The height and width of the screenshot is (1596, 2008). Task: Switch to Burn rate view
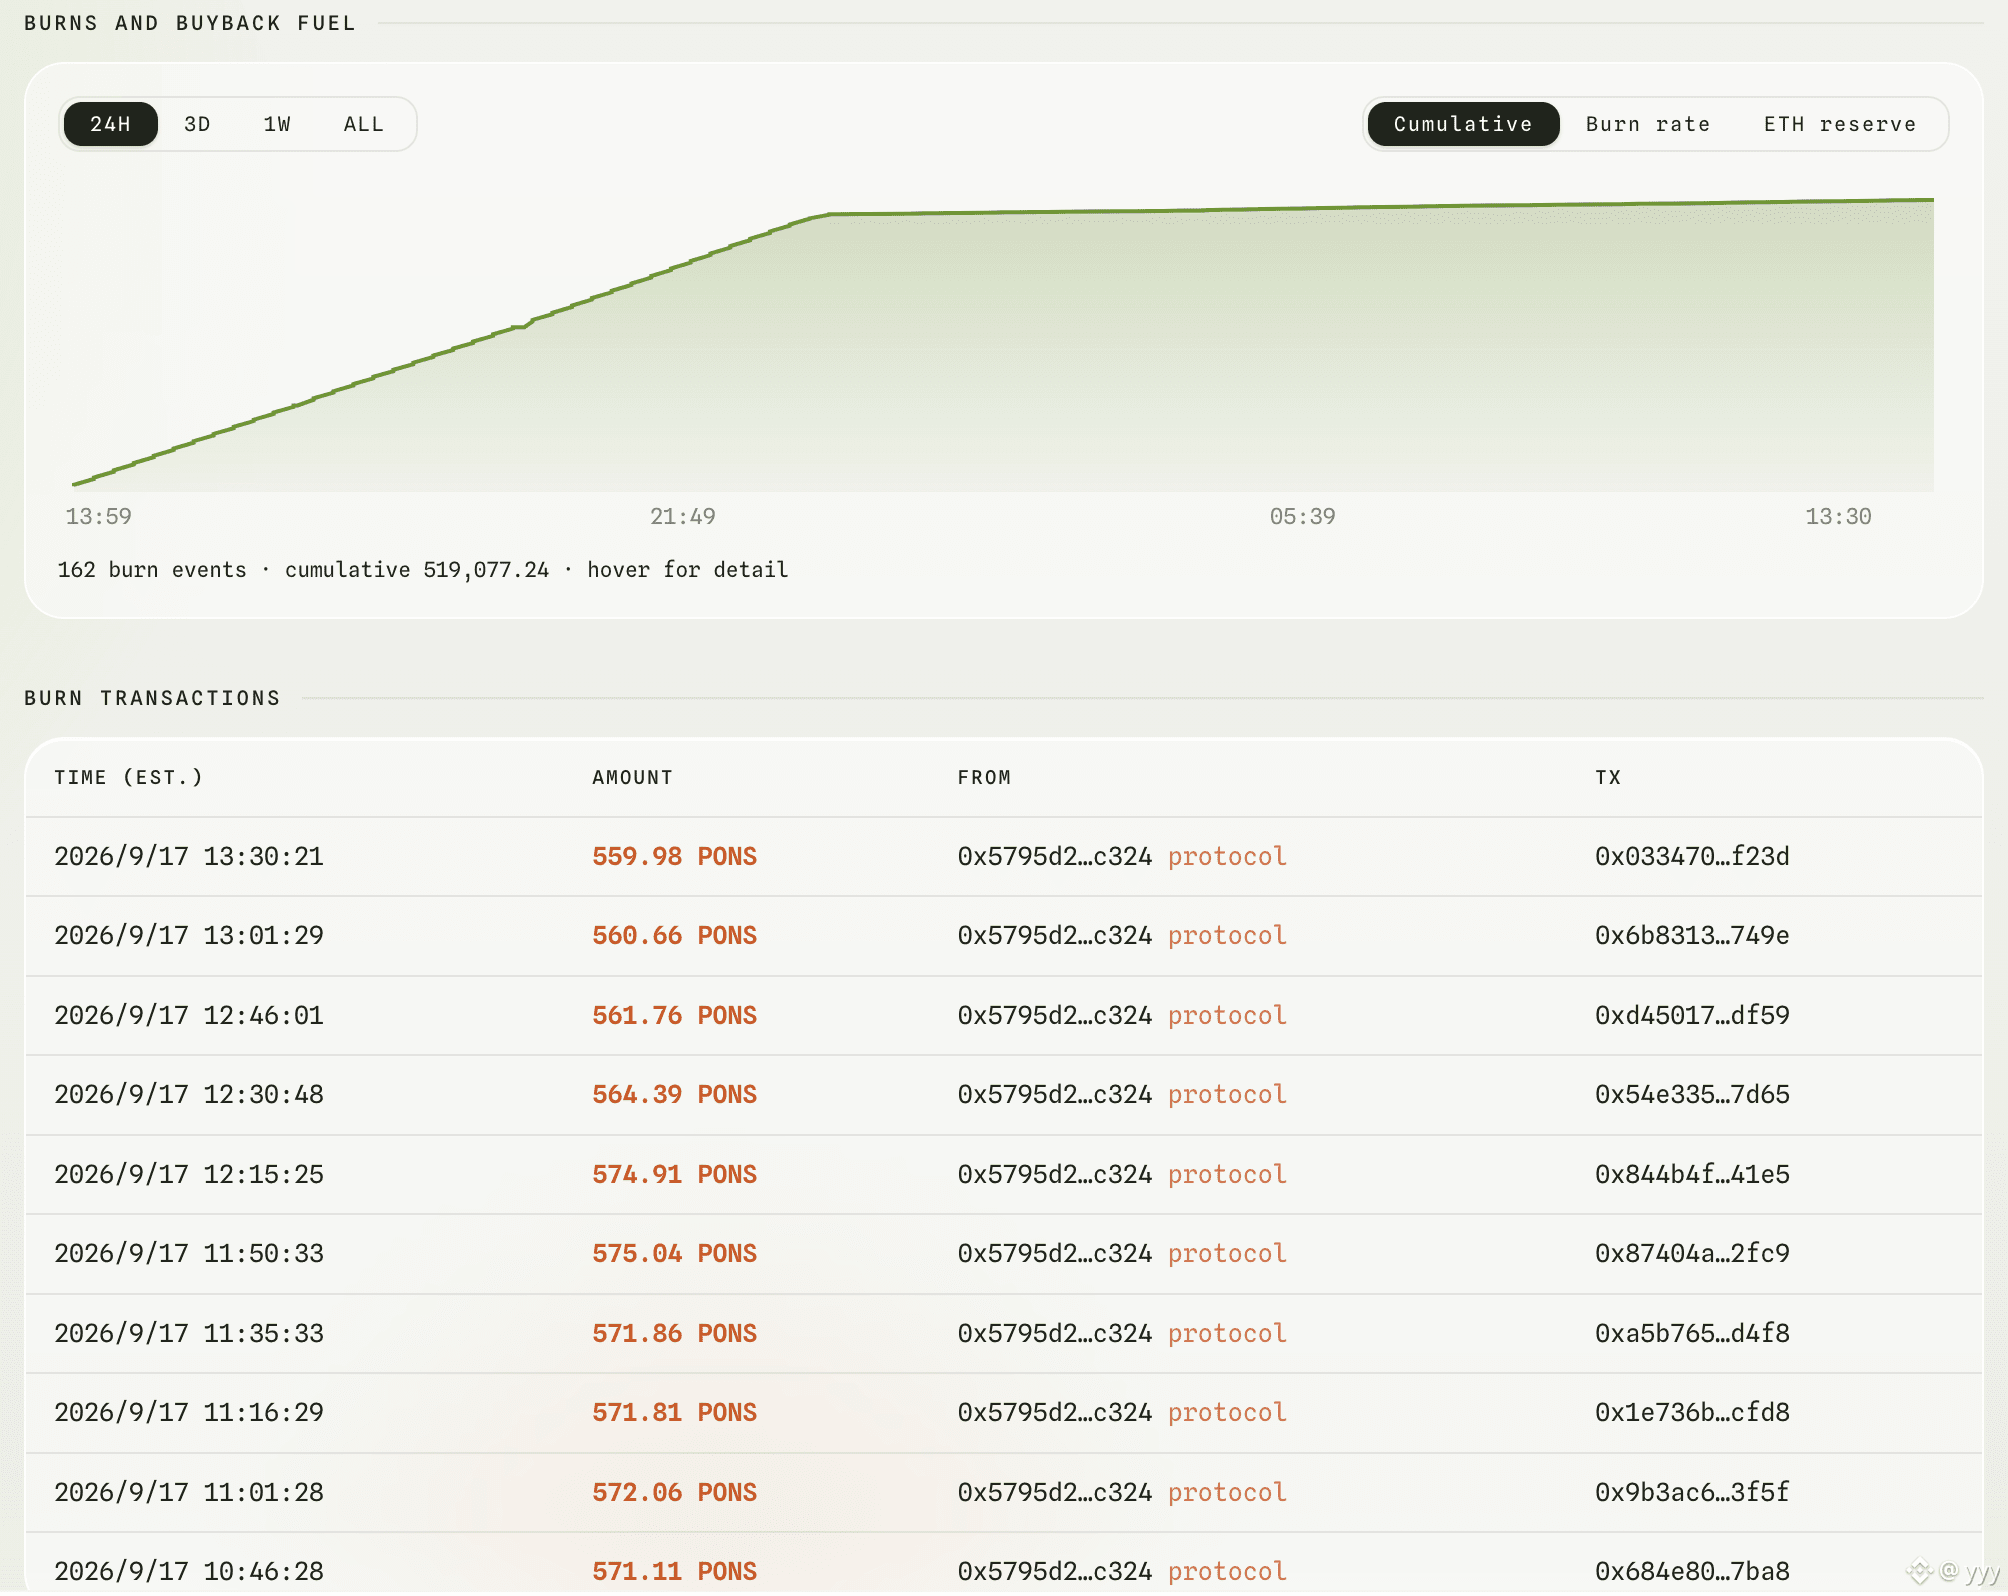1648,124
